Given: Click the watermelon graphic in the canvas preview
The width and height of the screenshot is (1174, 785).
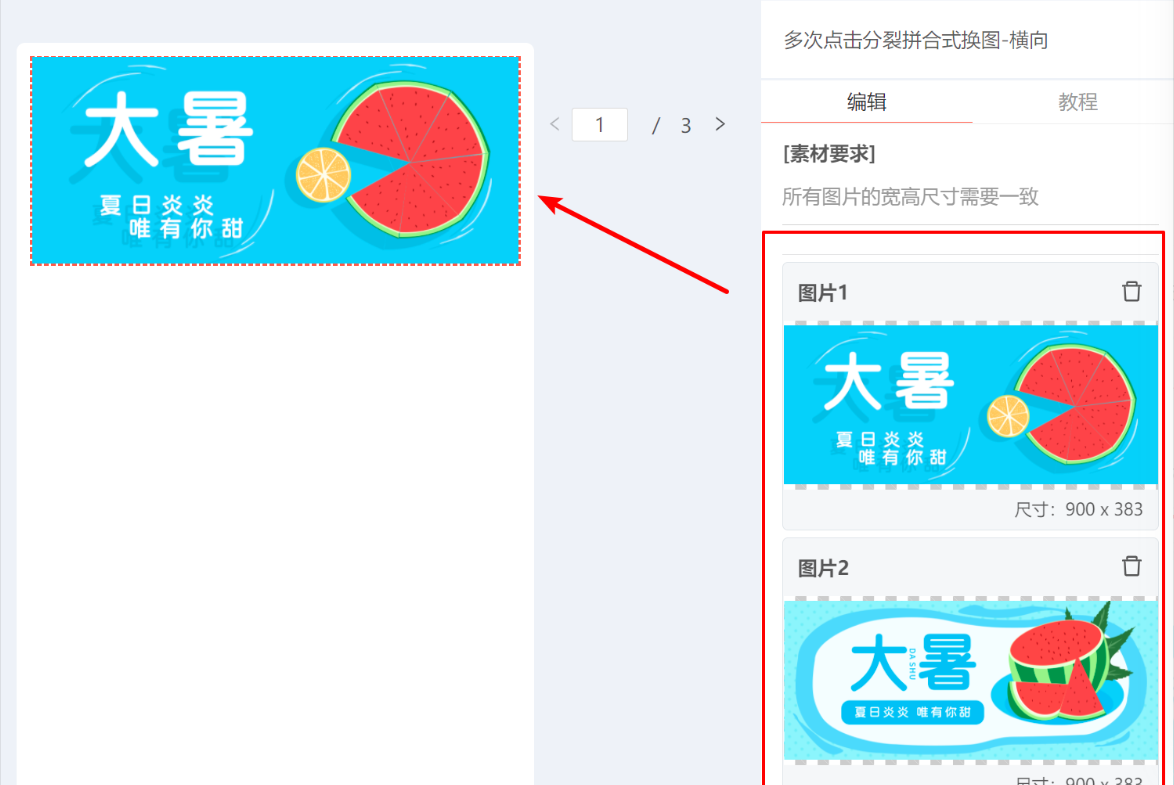Looking at the screenshot, I should click(x=410, y=159).
